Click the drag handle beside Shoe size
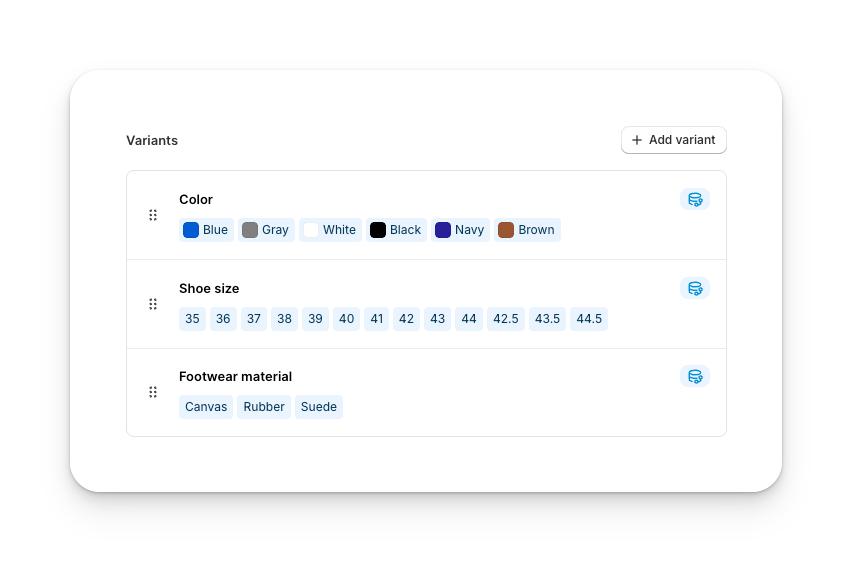This screenshot has height=562, width=852. pyautogui.click(x=153, y=304)
